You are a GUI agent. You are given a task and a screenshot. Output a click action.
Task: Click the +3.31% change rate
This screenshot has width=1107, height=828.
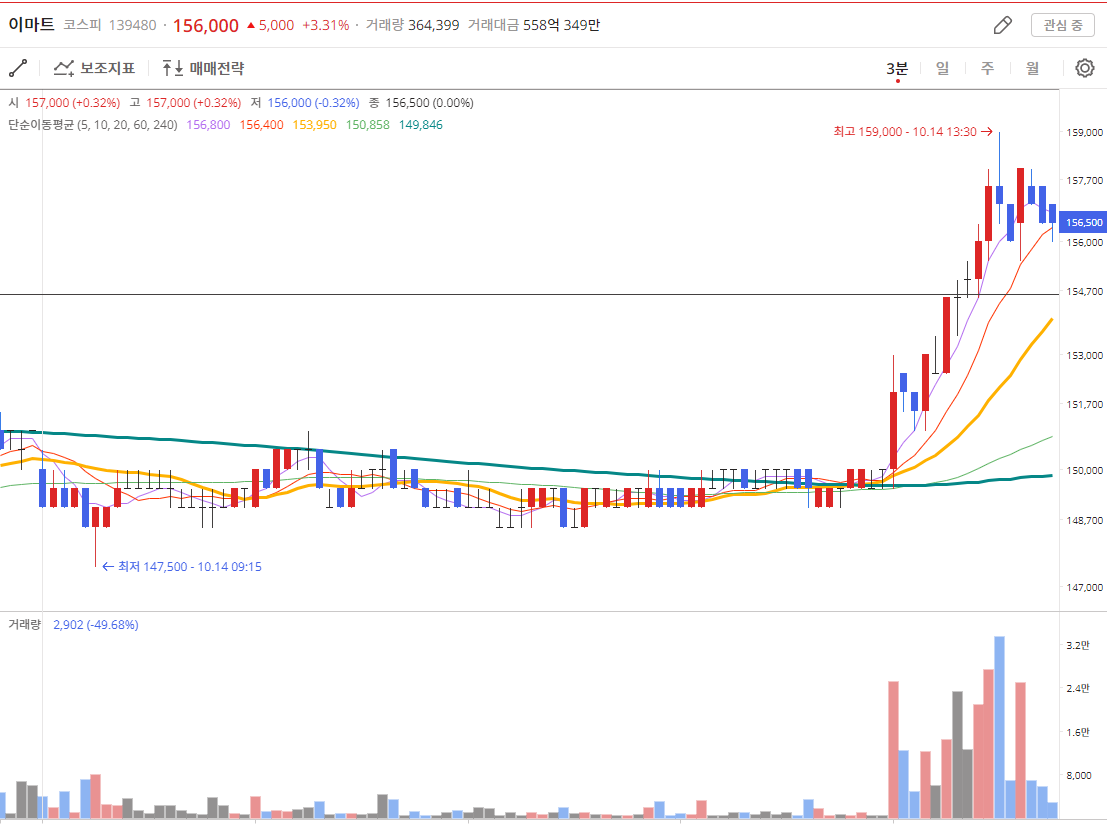pyautogui.click(x=325, y=25)
